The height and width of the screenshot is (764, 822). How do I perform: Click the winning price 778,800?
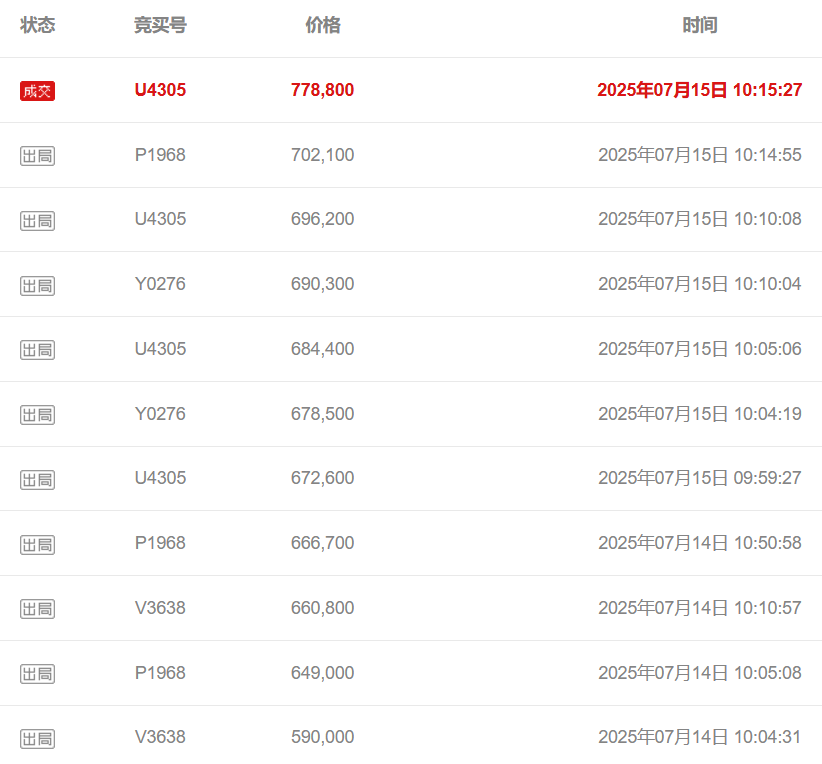[322, 90]
